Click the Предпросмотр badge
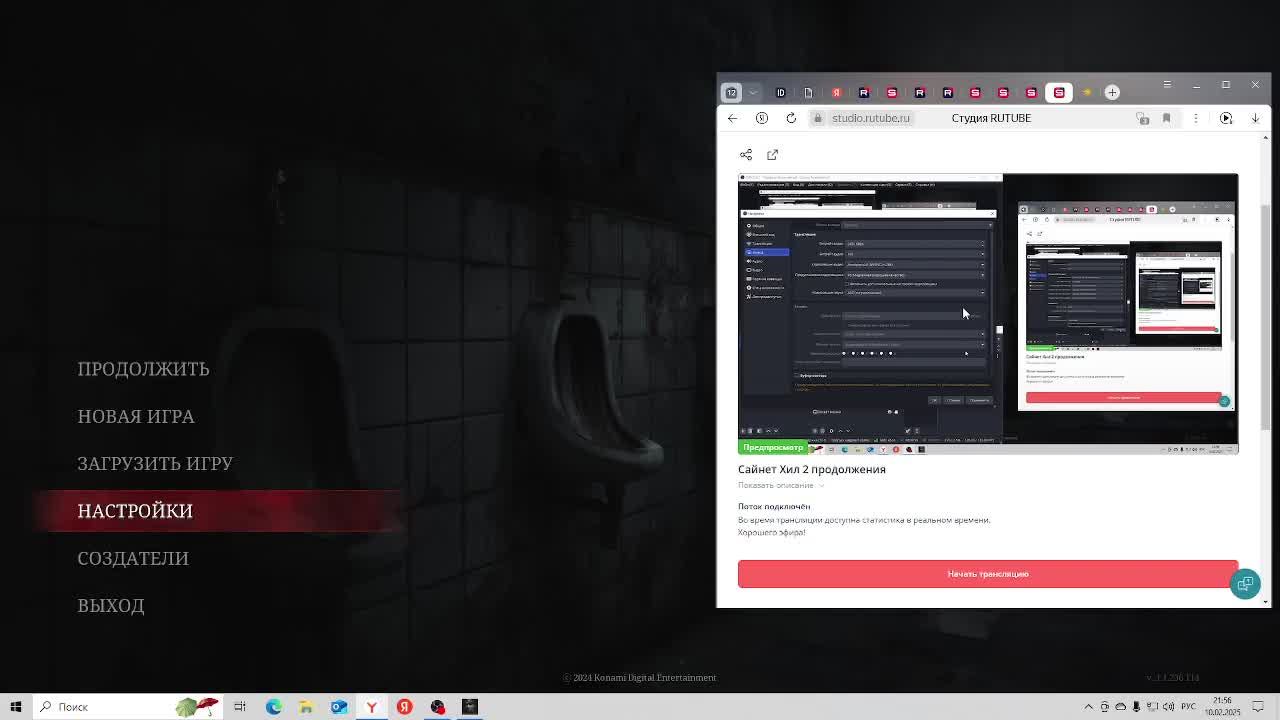 (x=773, y=447)
